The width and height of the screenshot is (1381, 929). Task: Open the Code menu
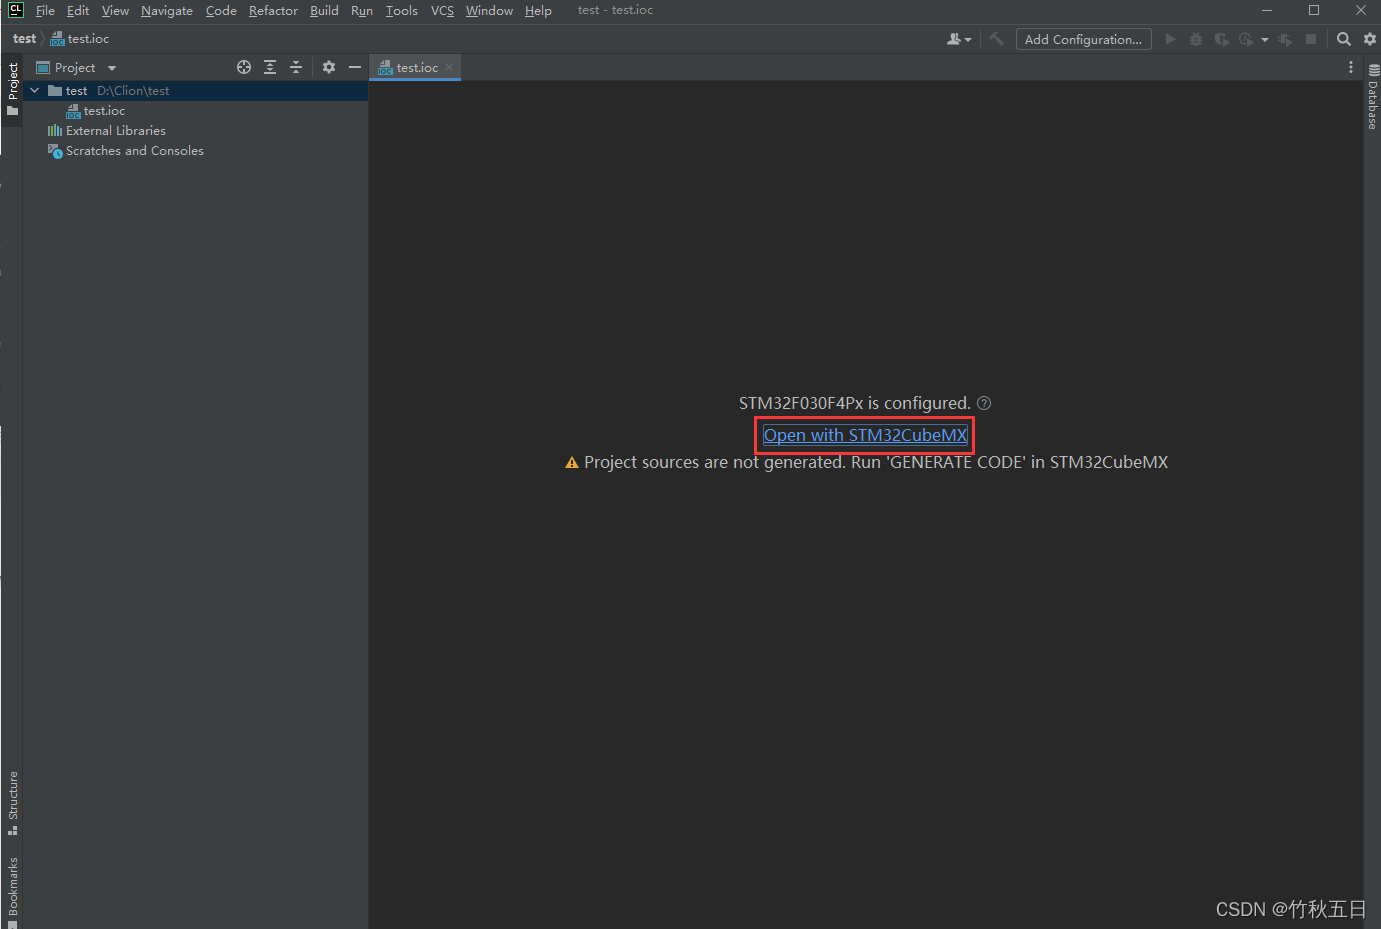221,10
